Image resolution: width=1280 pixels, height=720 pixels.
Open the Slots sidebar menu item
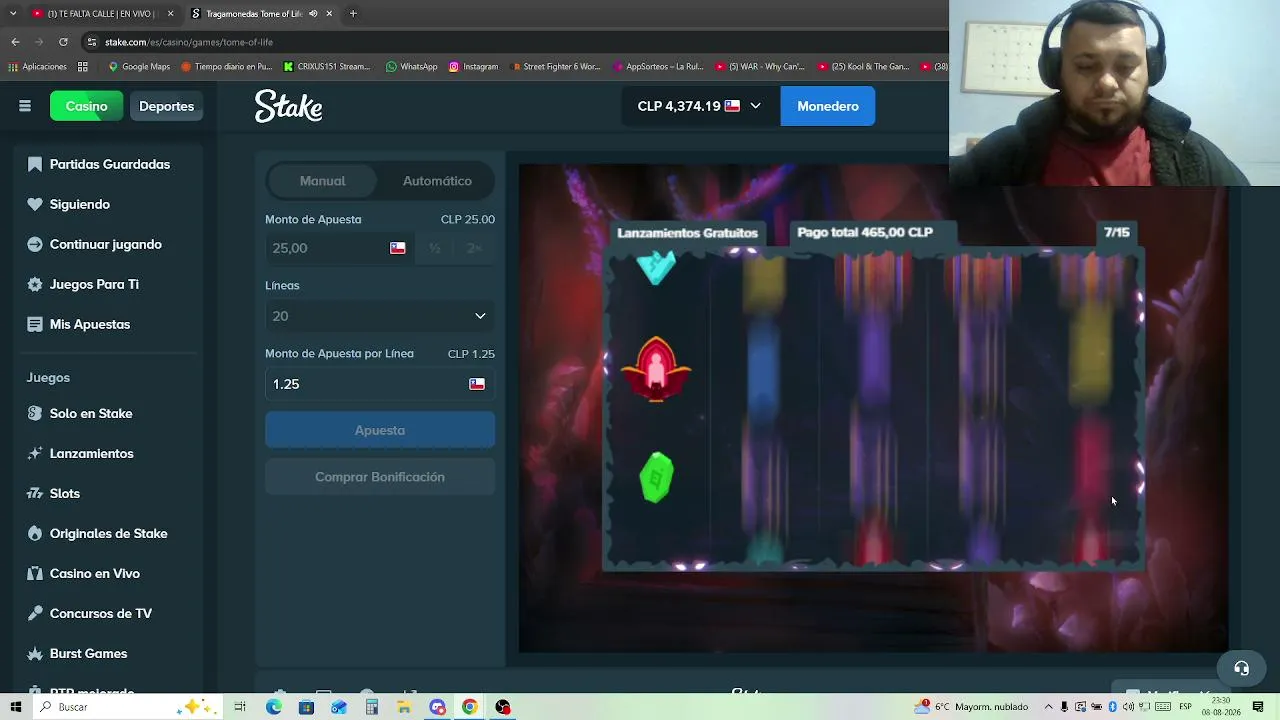(x=110, y=493)
